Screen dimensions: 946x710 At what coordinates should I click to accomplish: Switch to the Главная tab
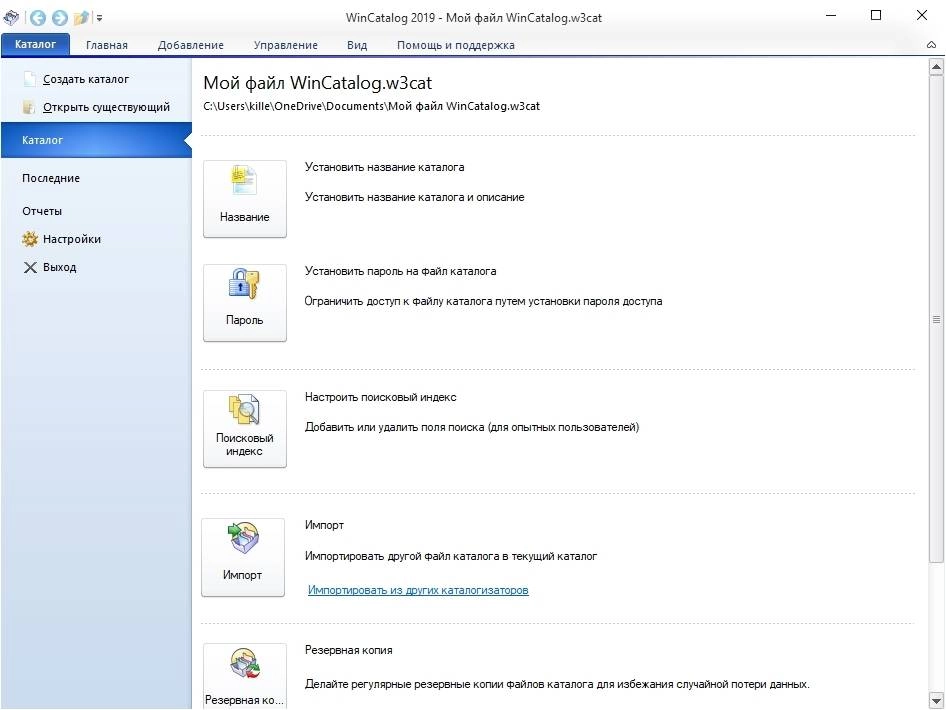[107, 45]
